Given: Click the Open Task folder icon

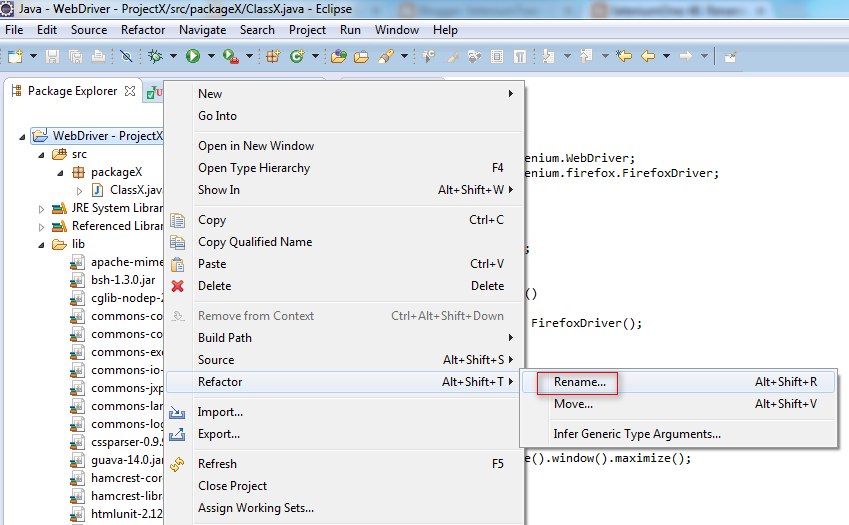Looking at the screenshot, I should click(x=362, y=56).
